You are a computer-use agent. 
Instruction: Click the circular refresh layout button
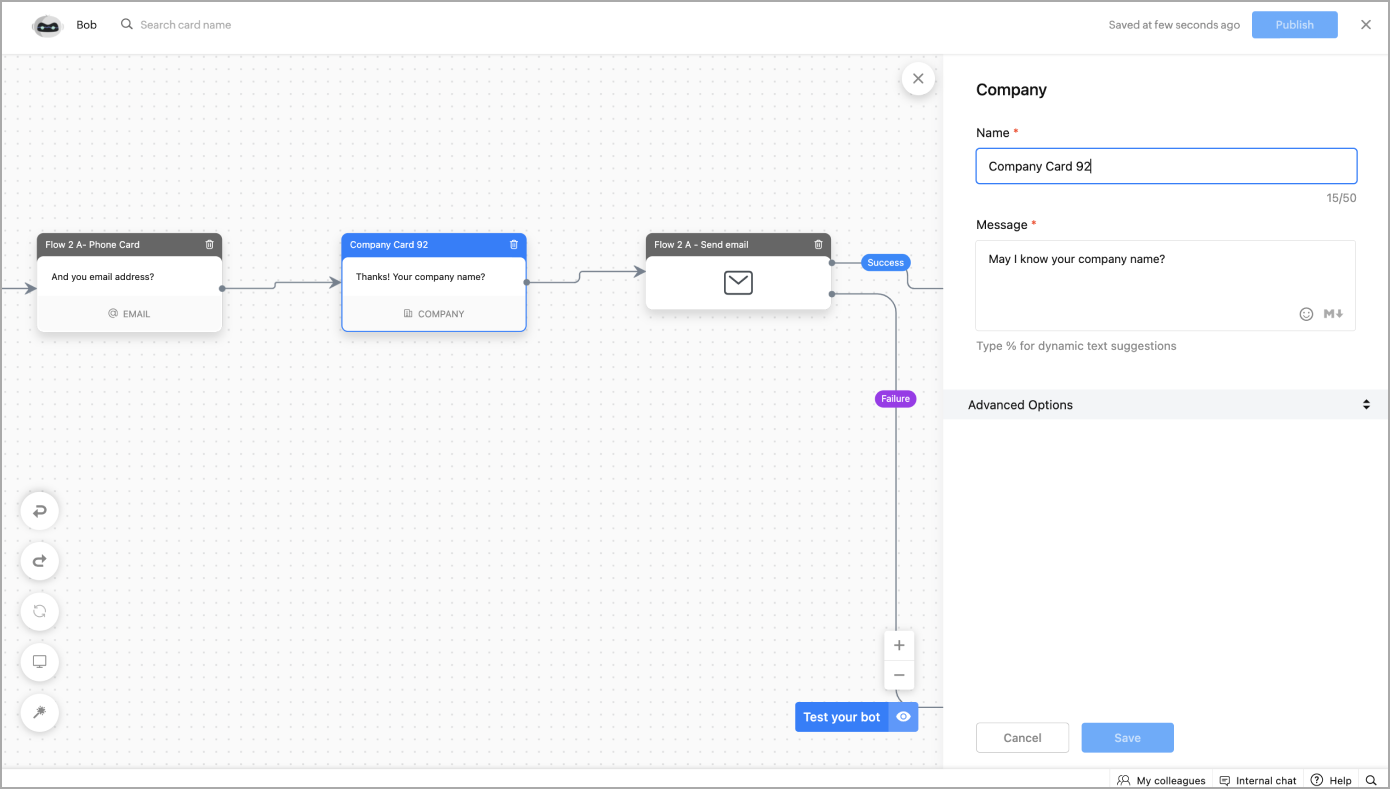[40, 611]
